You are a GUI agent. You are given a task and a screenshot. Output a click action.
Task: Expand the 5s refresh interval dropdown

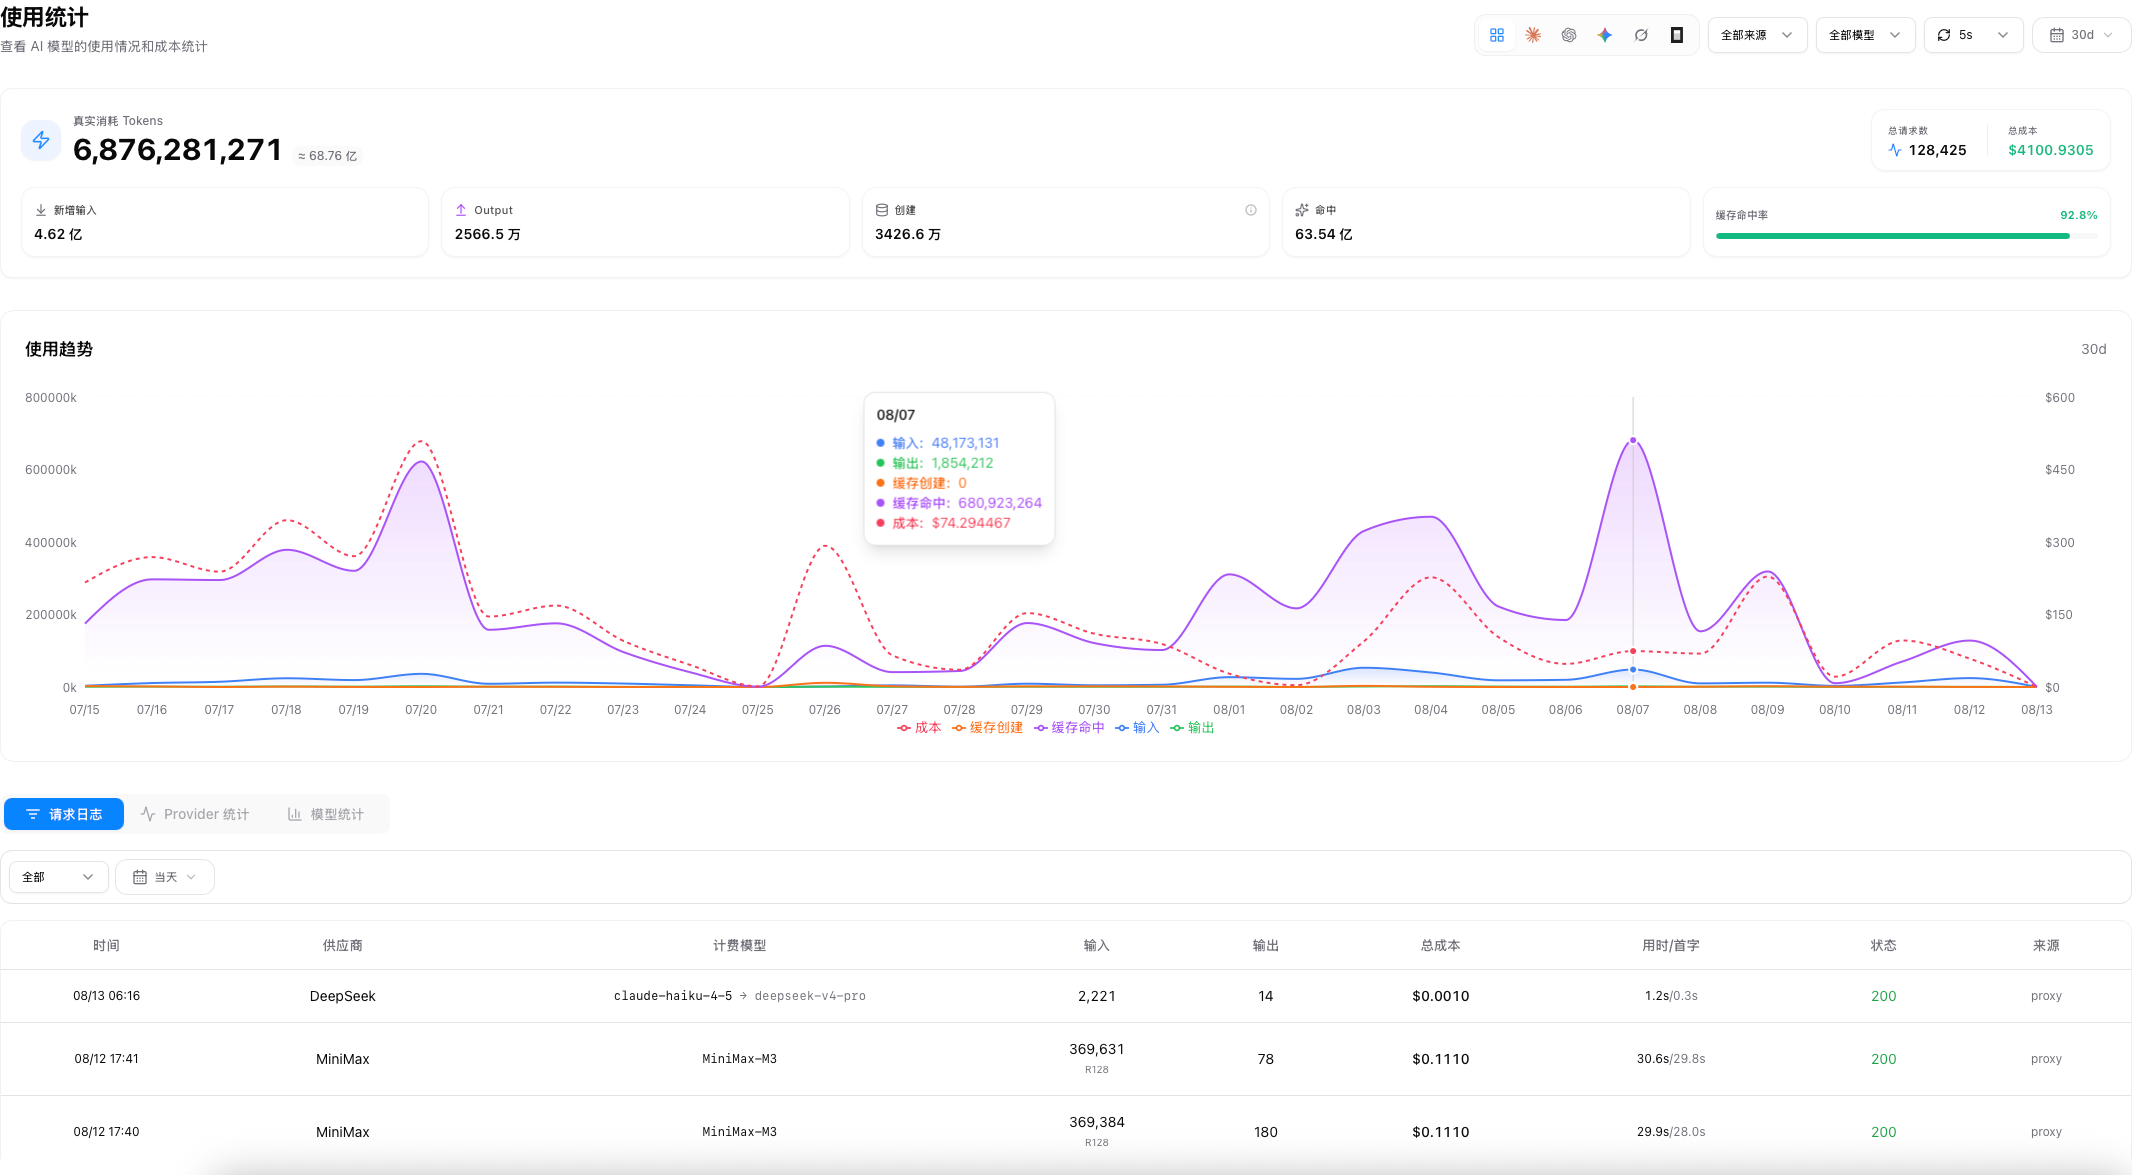1973,35
